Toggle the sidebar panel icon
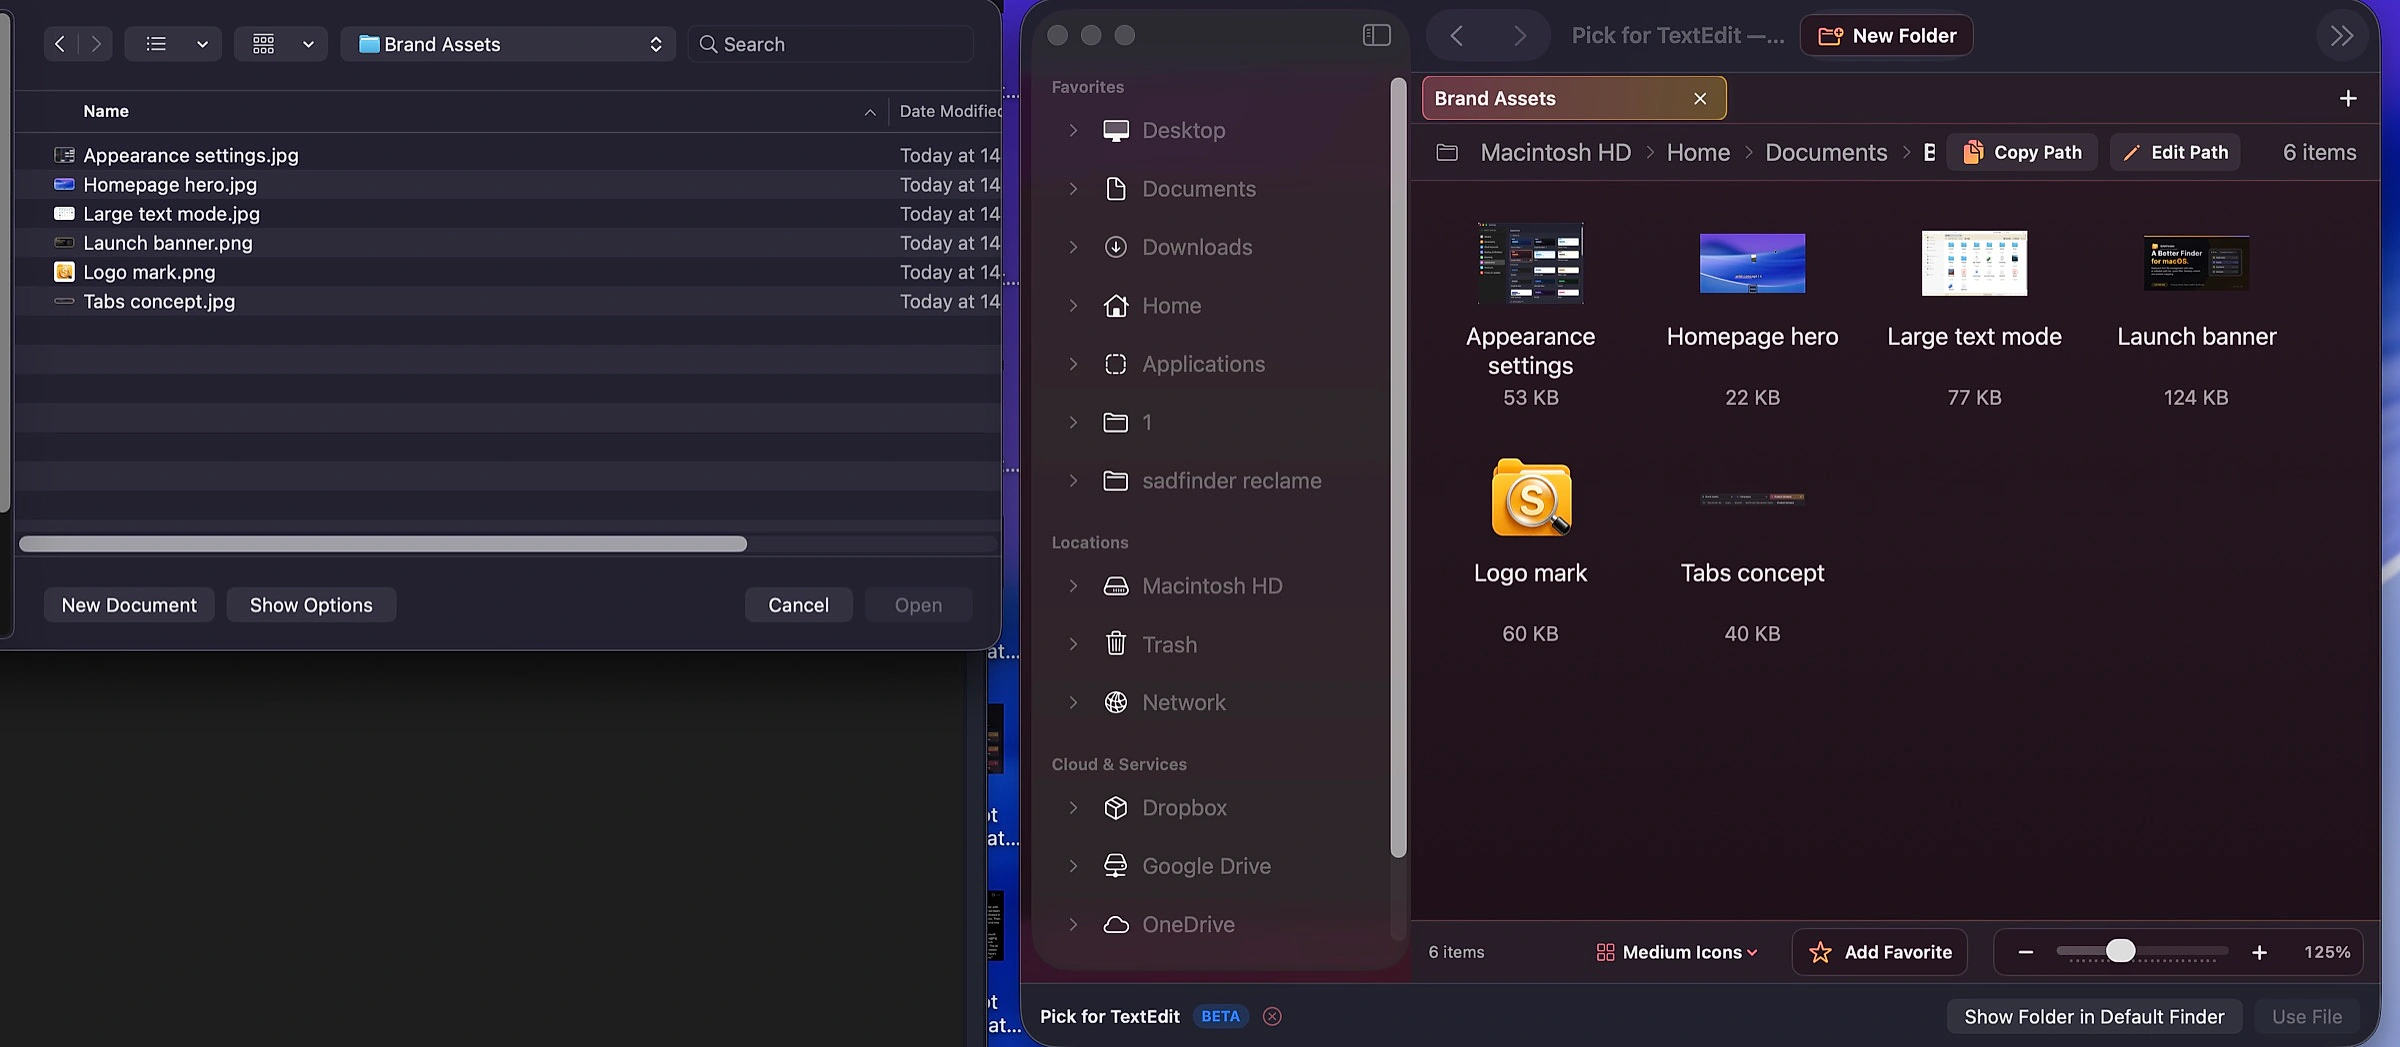The height and width of the screenshot is (1047, 2400). point(1376,35)
